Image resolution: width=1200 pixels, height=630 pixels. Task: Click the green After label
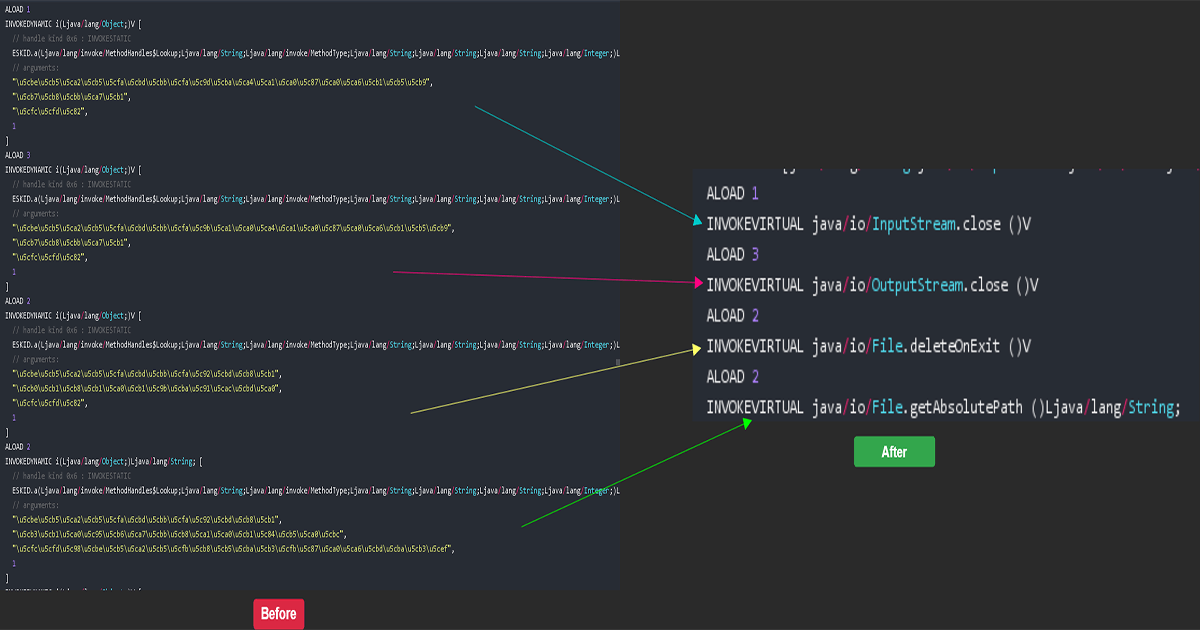(x=894, y=451)
